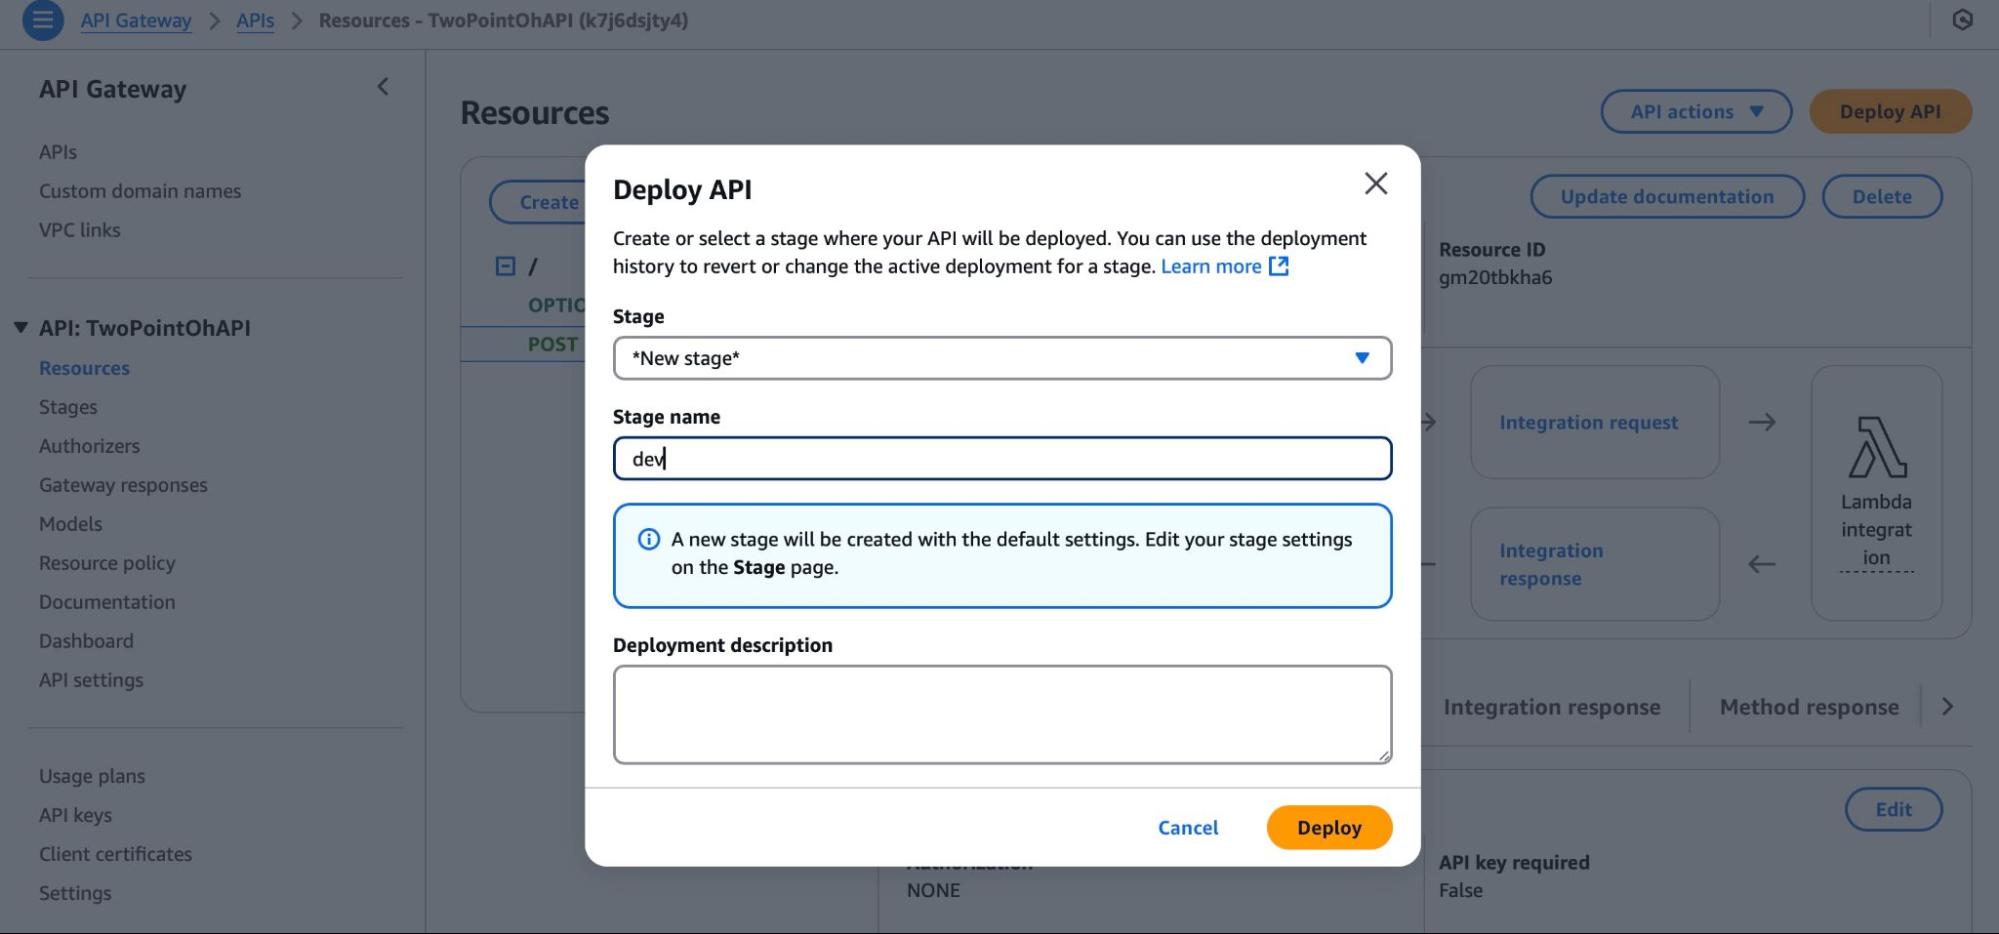Follow the Learn more link
The image size is (1999, 934).
click(x=1211, y=266)
